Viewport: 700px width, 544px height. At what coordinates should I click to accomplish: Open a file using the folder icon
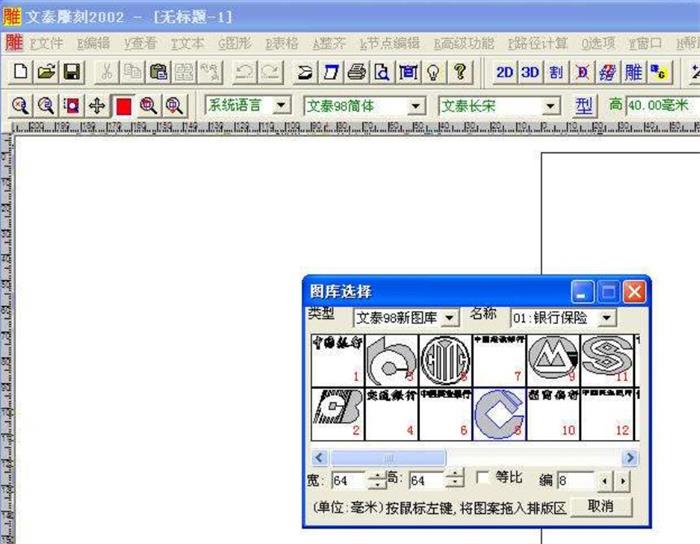pyautogui.click(x=46, y=72)
